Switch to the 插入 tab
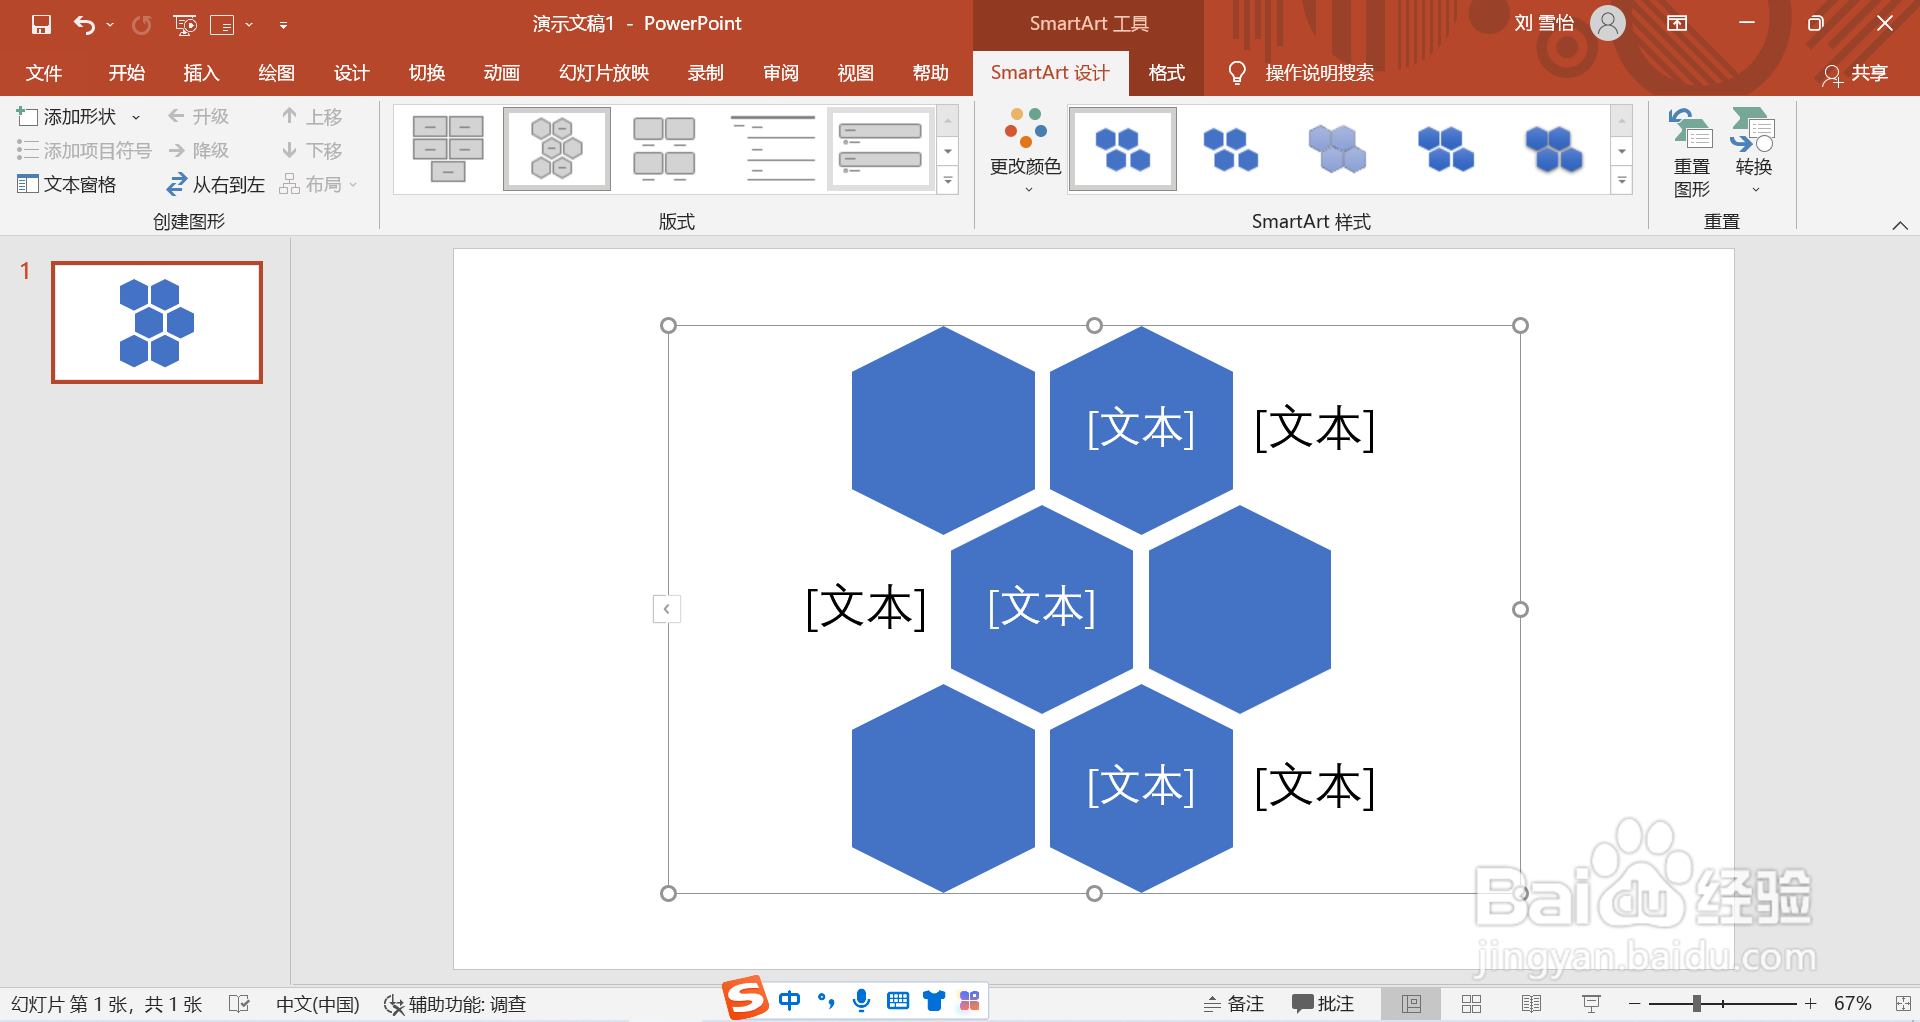 pyautogui.click(x=201, y=73)
